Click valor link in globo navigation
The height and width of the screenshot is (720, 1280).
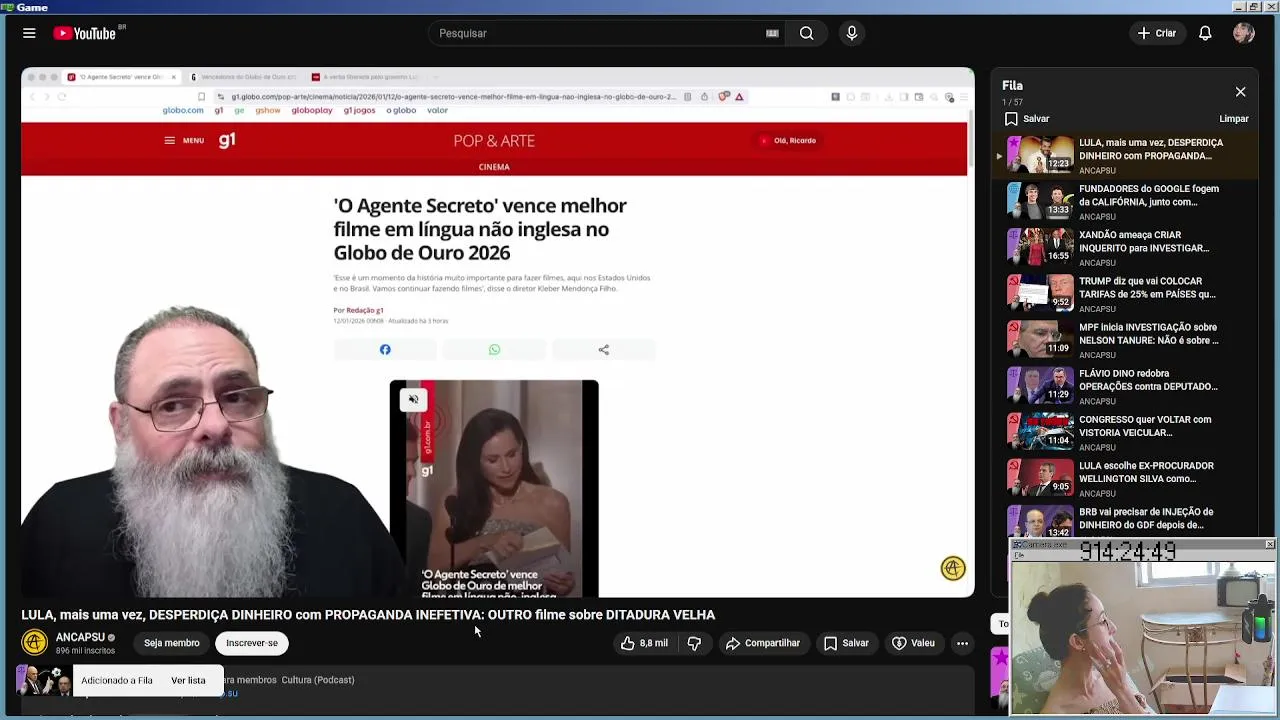(437, 111)
